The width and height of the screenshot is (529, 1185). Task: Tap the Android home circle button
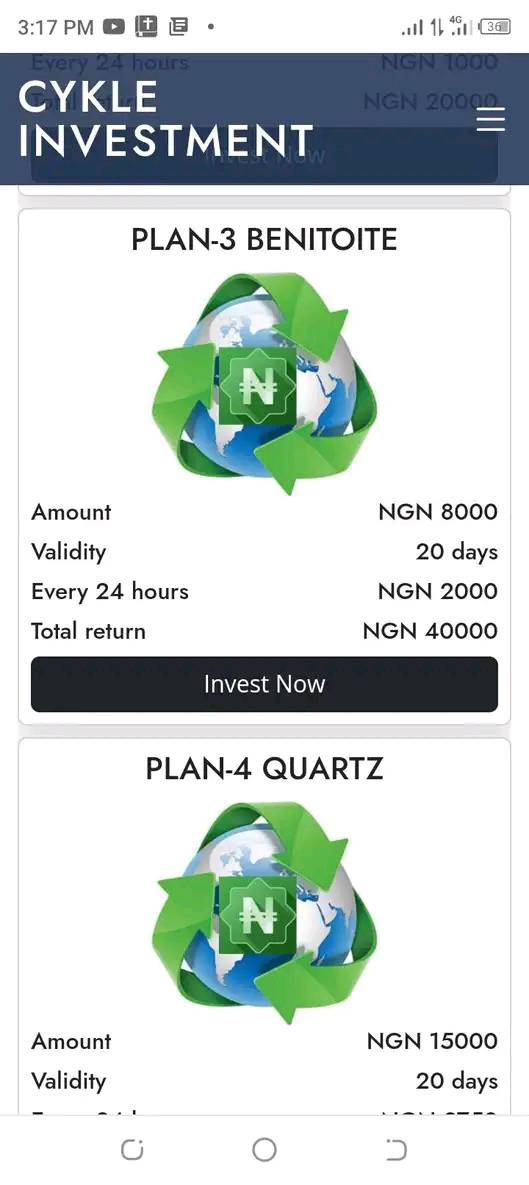tap(264, 1149)
